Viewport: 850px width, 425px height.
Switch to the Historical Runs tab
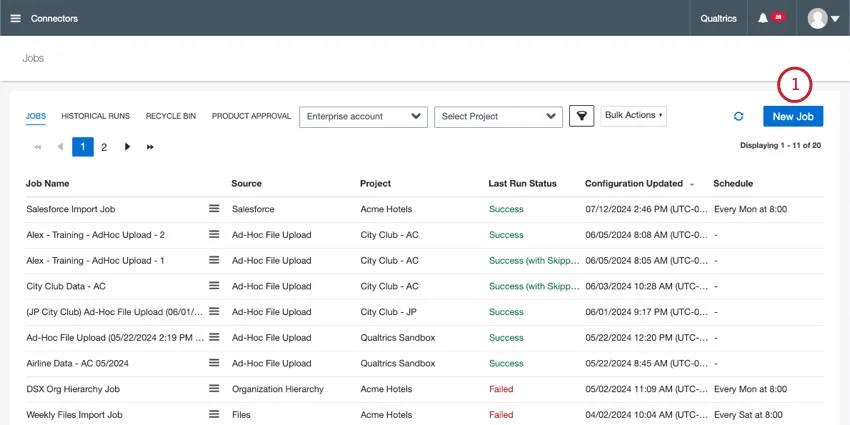pos(95,116)
